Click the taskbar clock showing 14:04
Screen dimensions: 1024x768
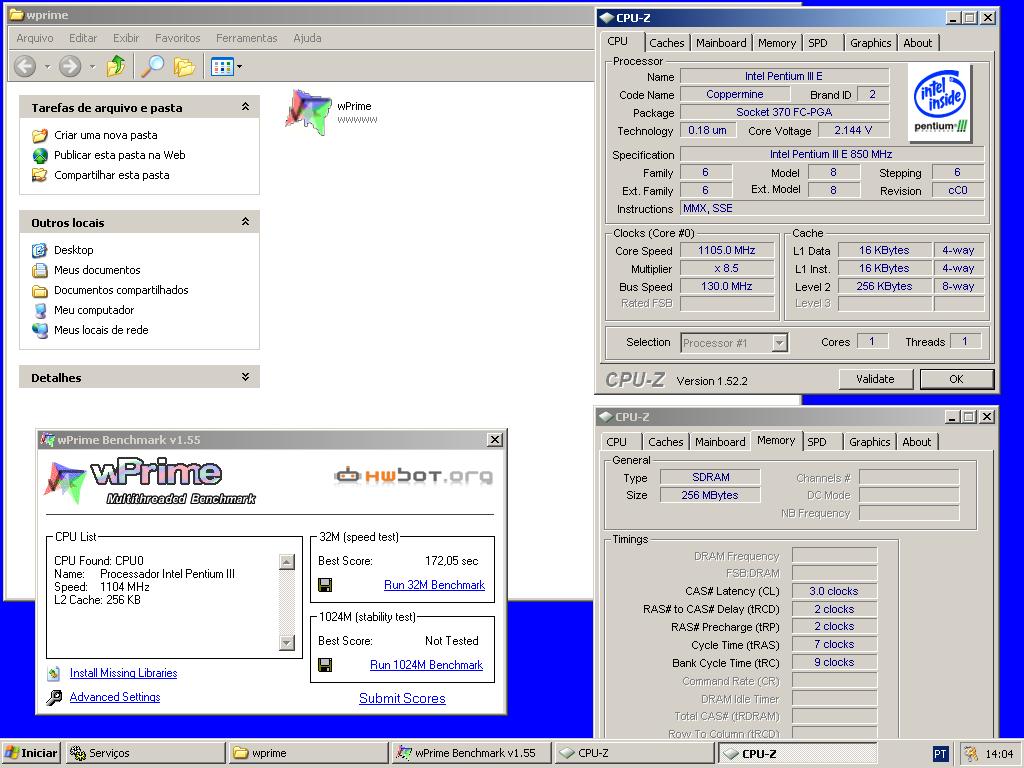(999, 754)
